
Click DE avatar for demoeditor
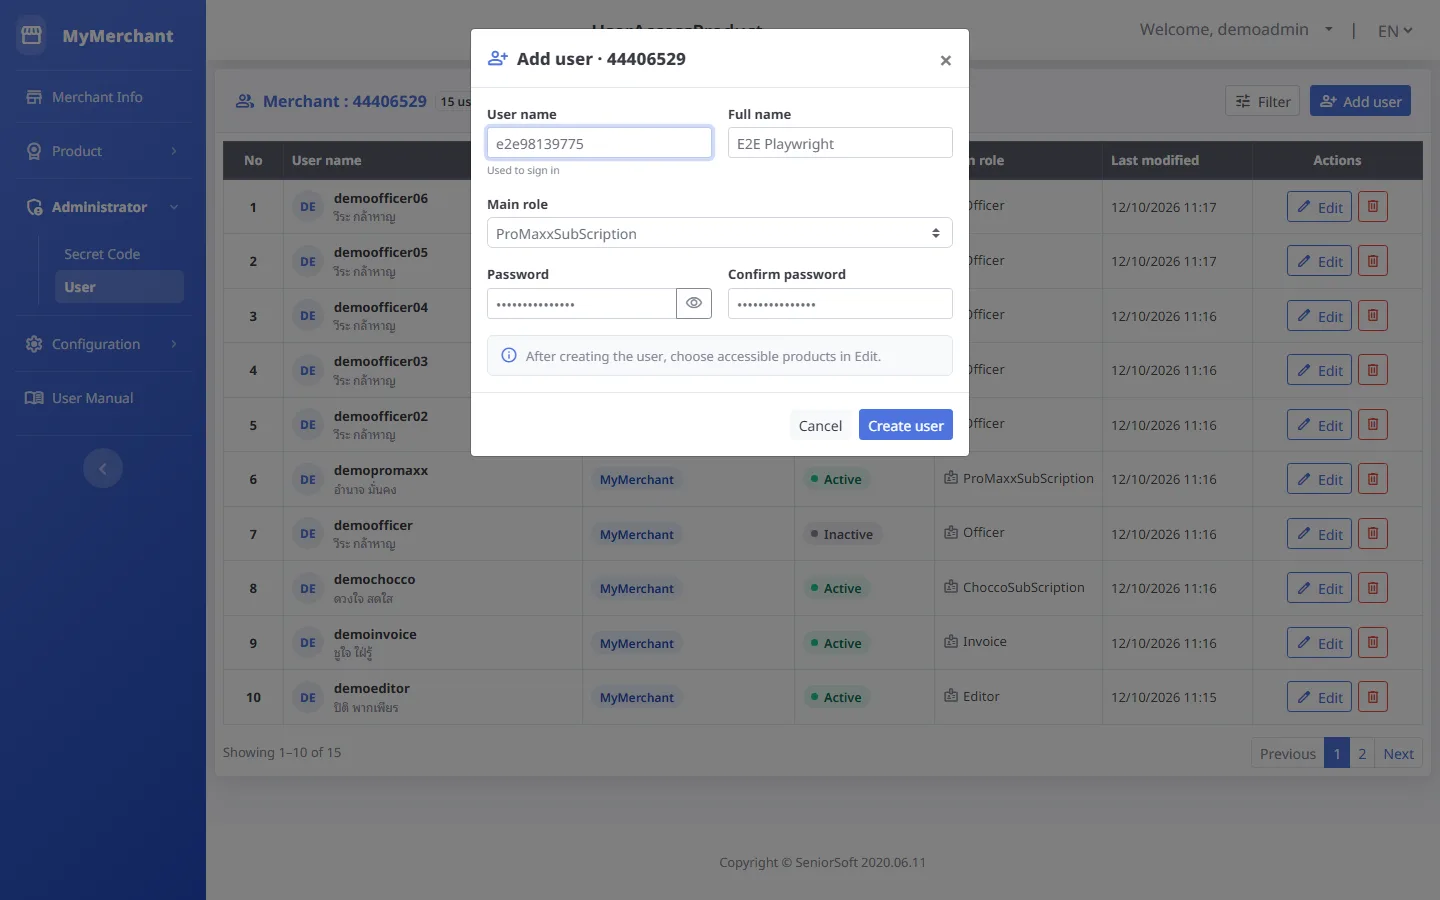click(308, 697)
